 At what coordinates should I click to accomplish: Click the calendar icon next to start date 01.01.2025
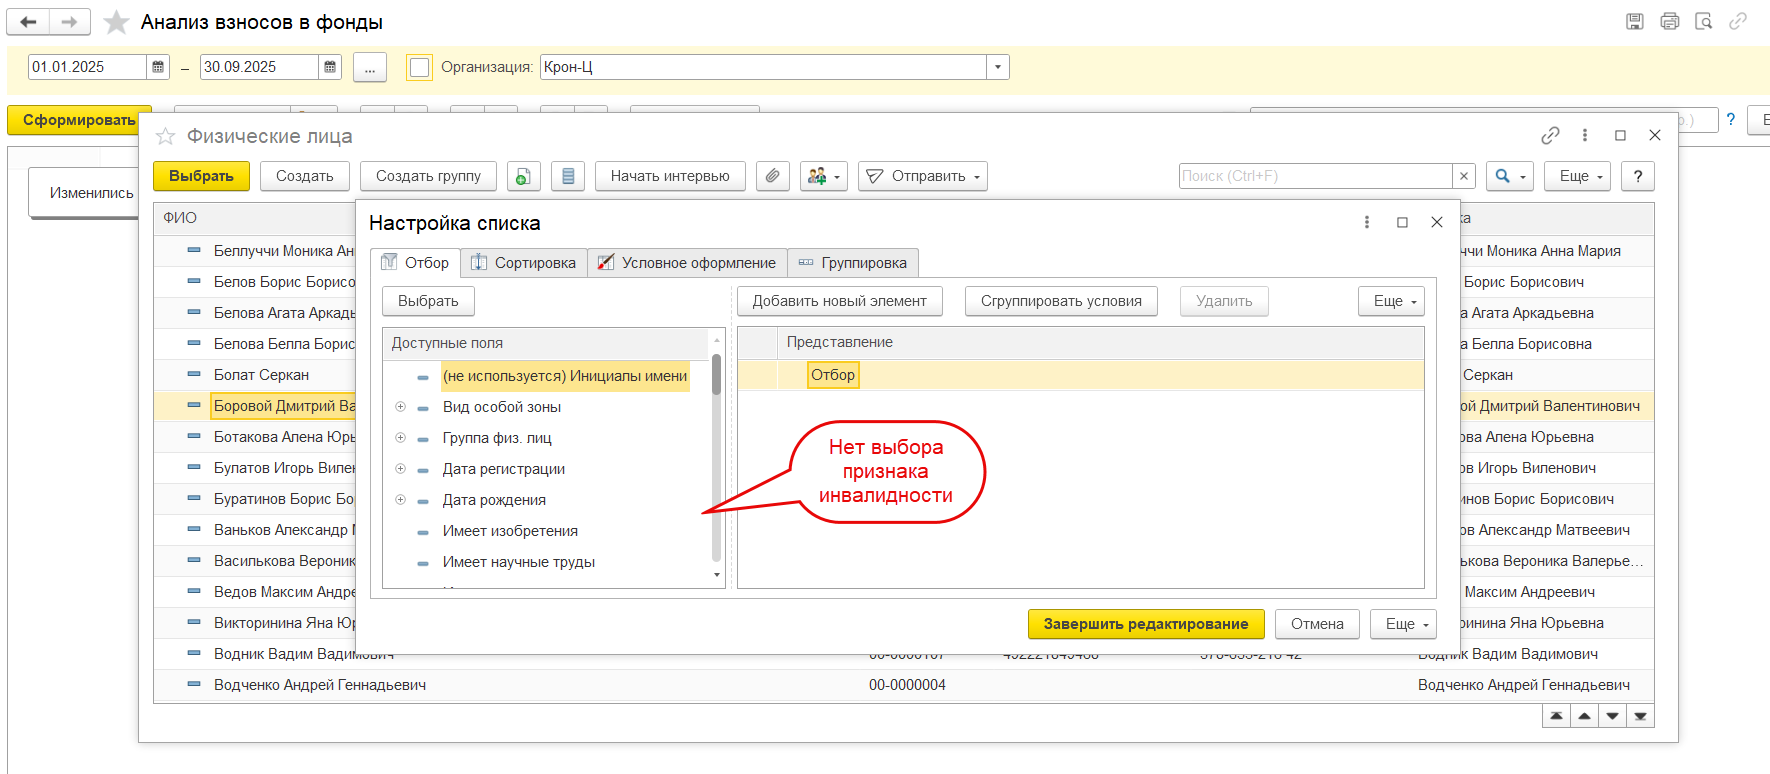[158, 67]
